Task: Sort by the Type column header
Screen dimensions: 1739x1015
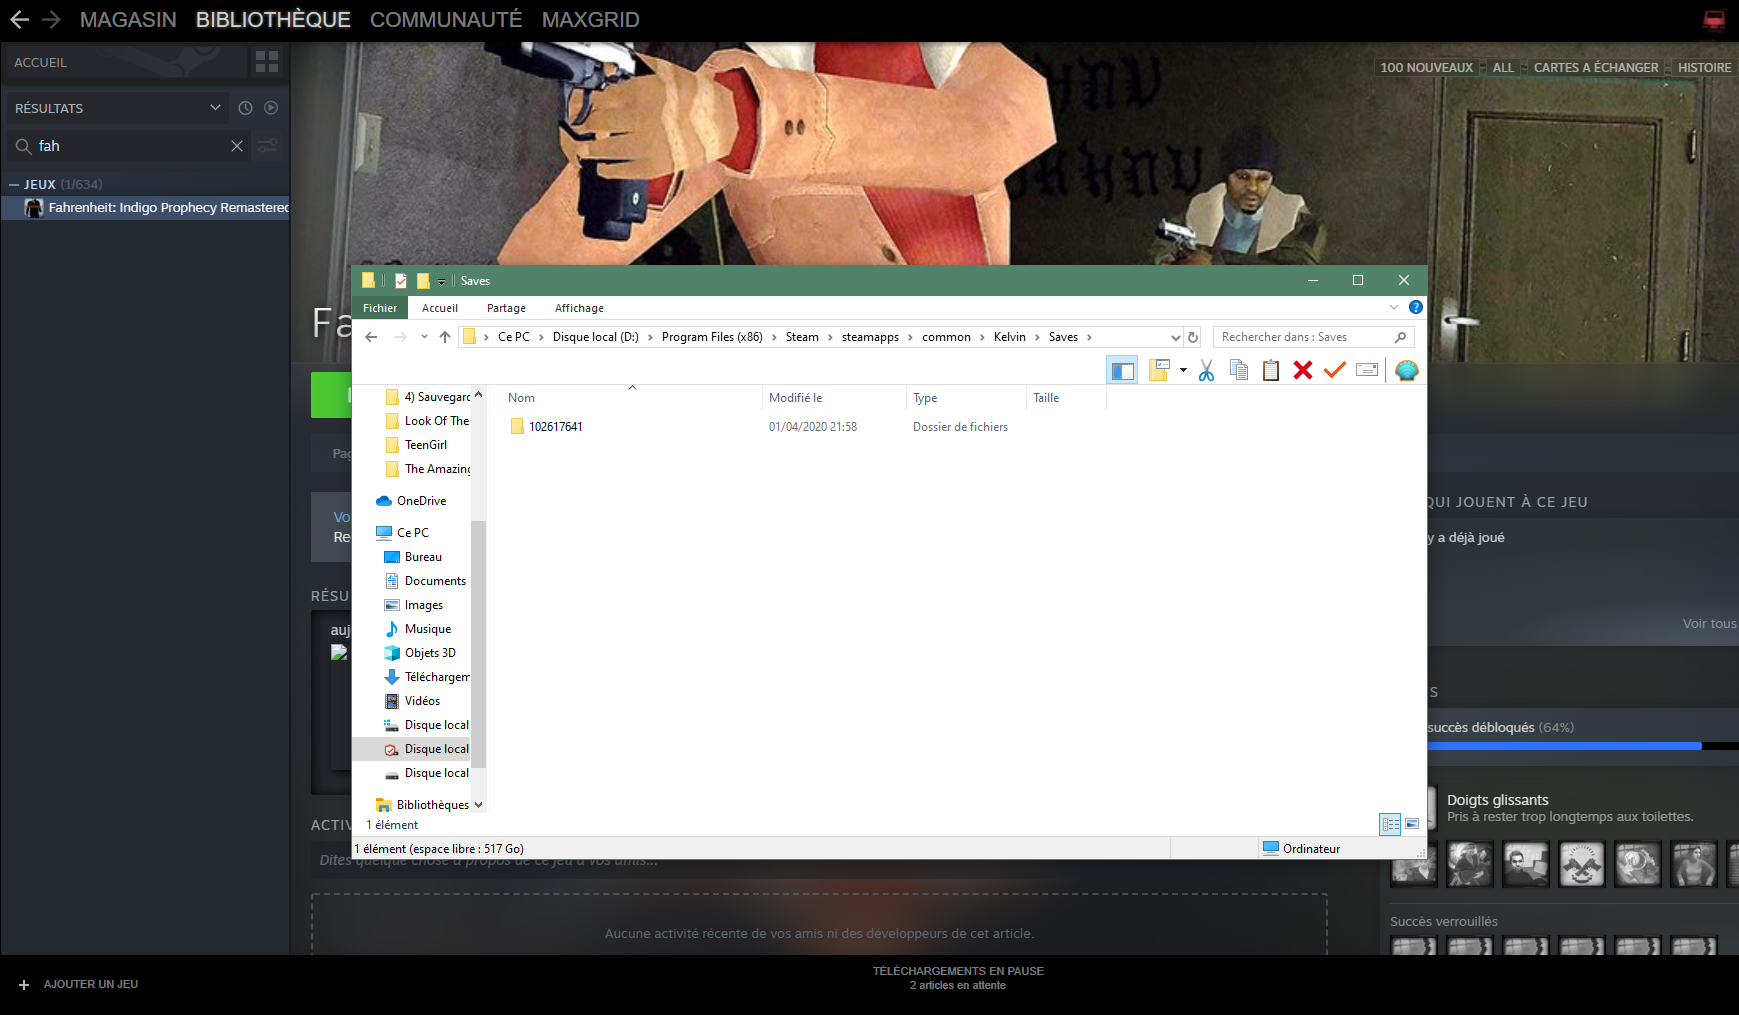Action: (x=966, y=398)
